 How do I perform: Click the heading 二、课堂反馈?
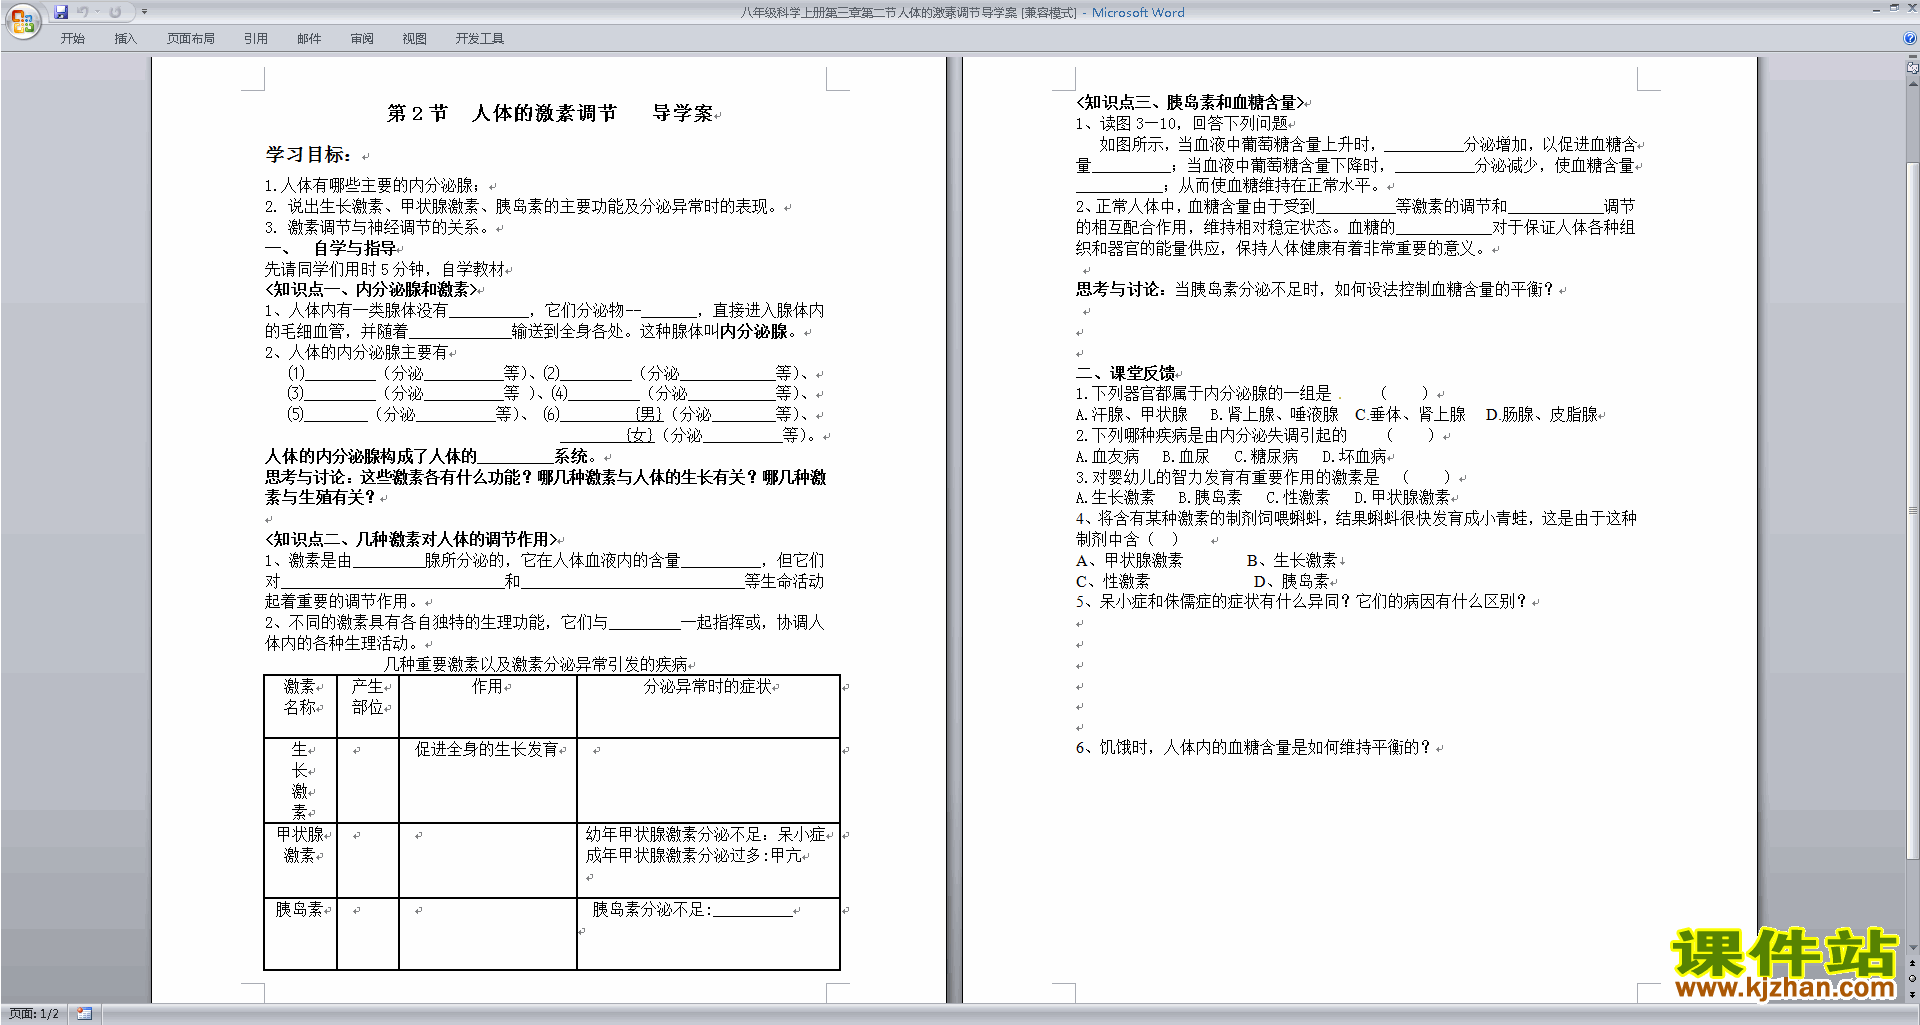[1126, 373]
